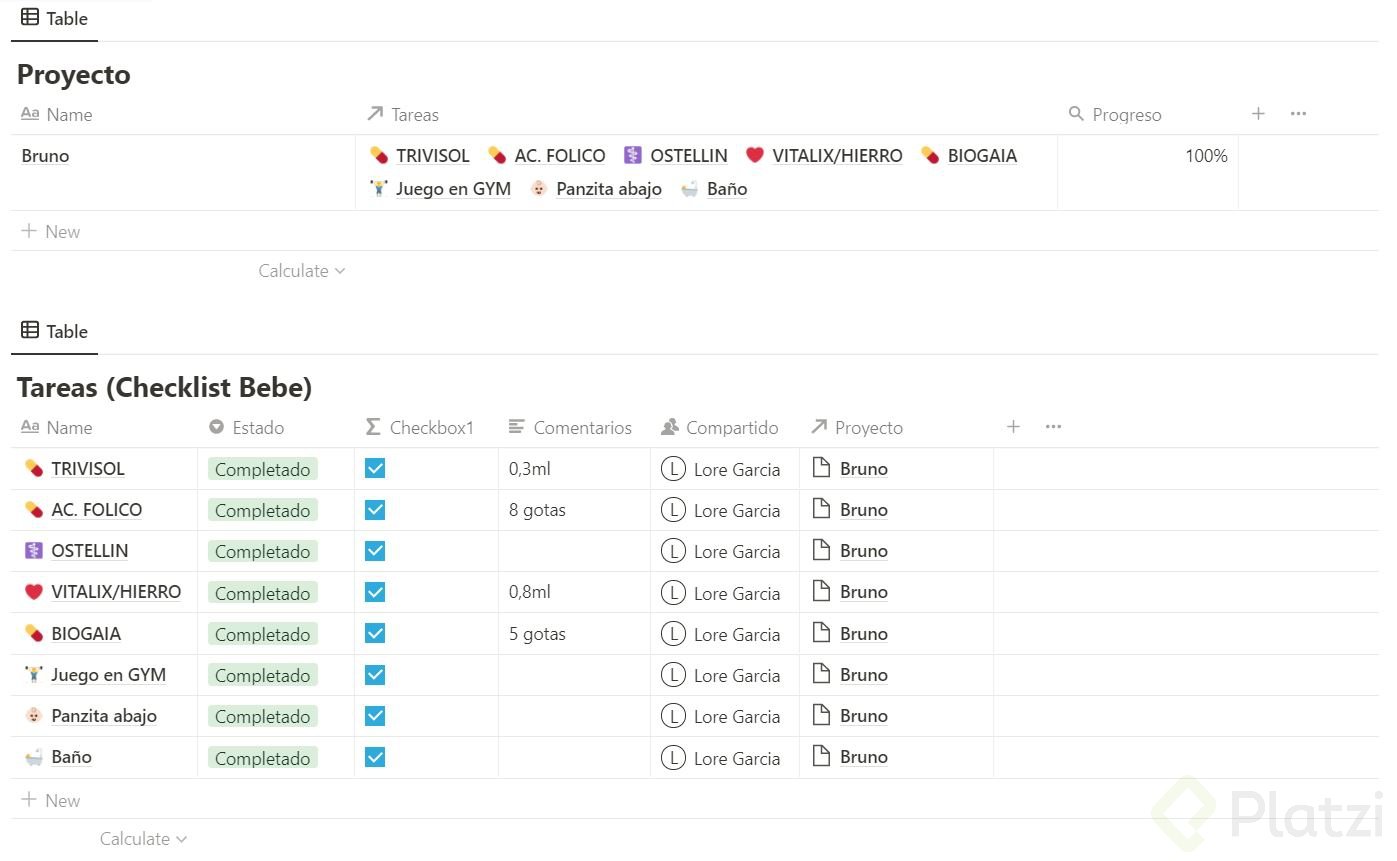
Task: Follow the Bruno link in the Juego en GYM row
Action: (864, 675)
